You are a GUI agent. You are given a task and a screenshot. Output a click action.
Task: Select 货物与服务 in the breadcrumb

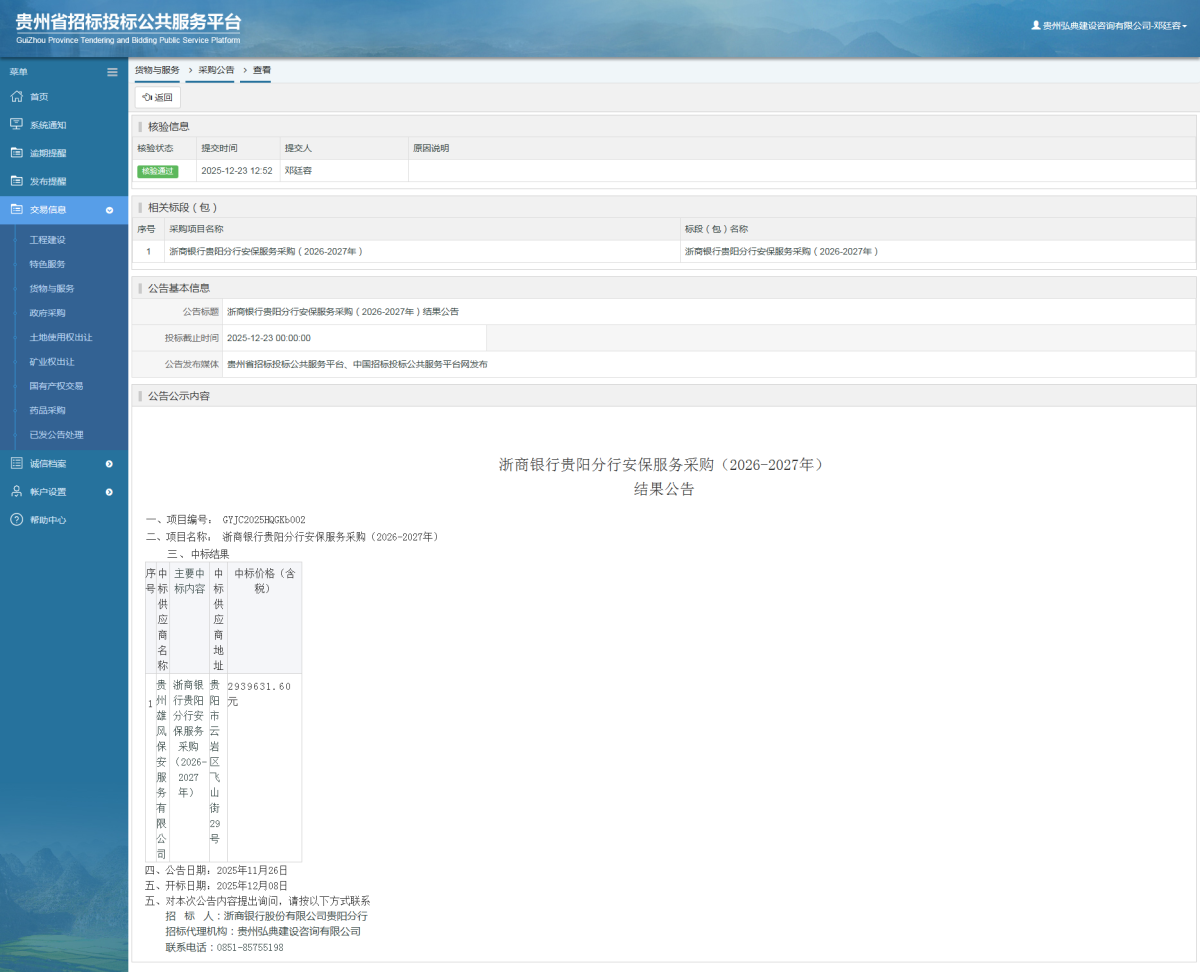156,70
